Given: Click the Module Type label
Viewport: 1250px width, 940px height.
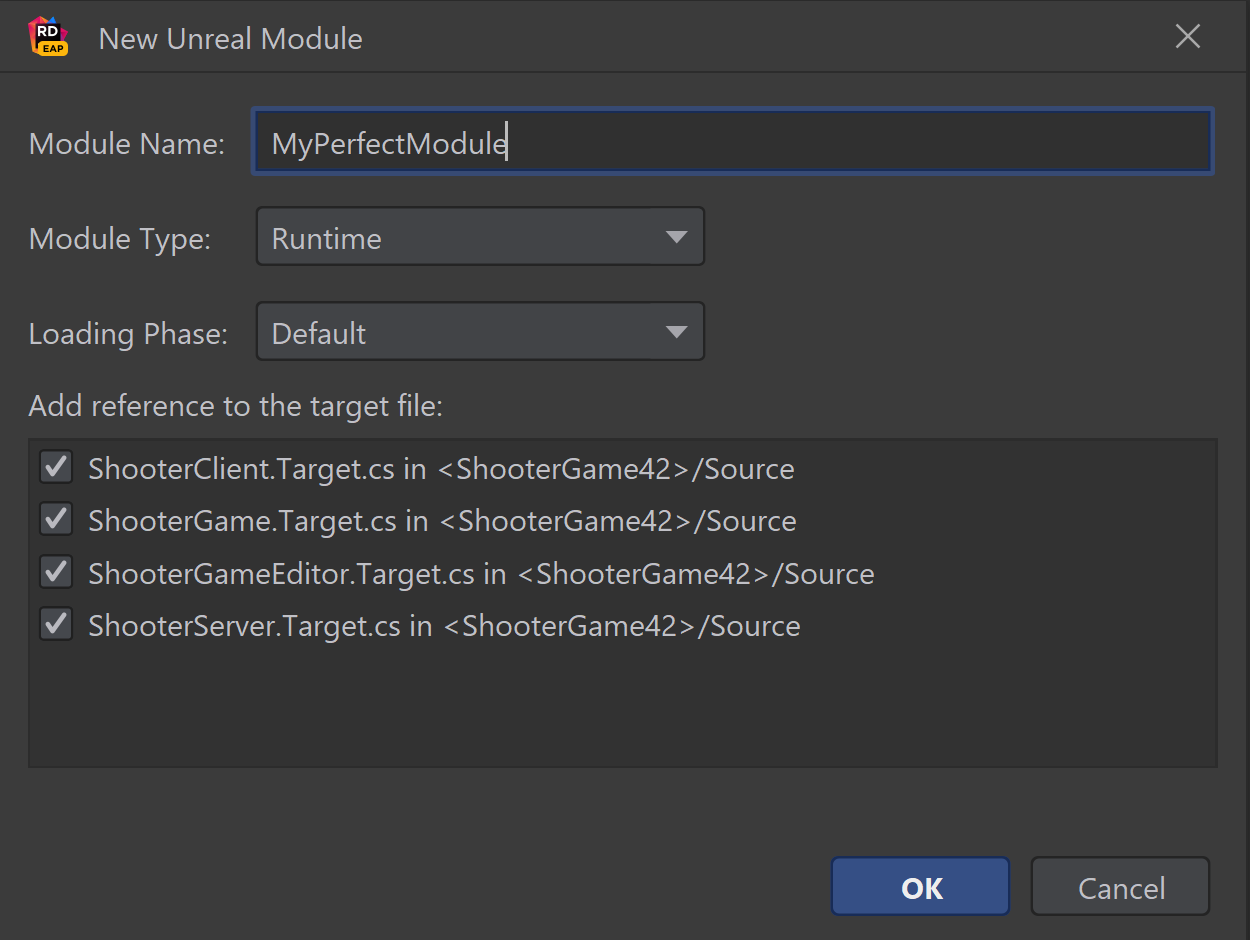Looking at the screenshot, I should pos(119,239).
